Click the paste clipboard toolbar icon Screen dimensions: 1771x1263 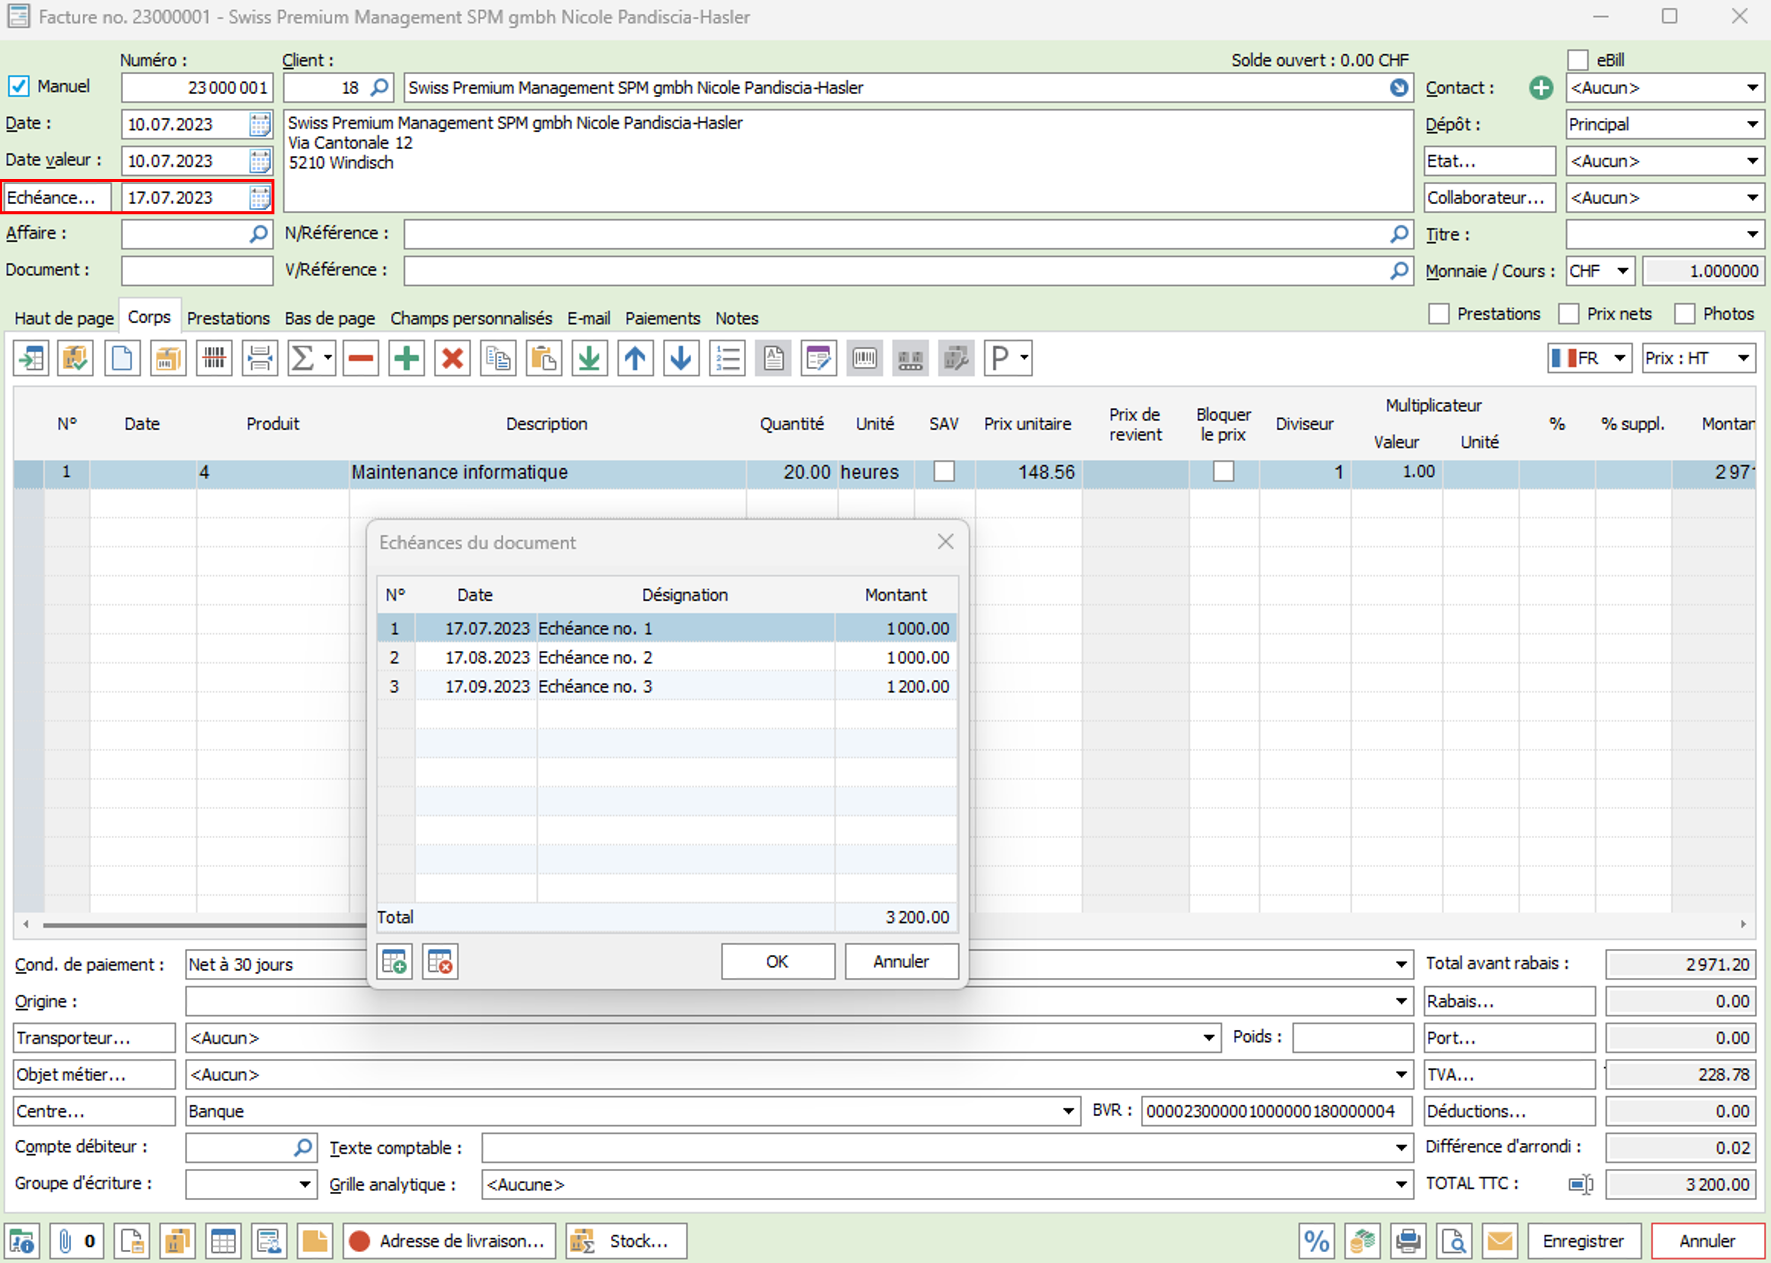tap(544, 358)
